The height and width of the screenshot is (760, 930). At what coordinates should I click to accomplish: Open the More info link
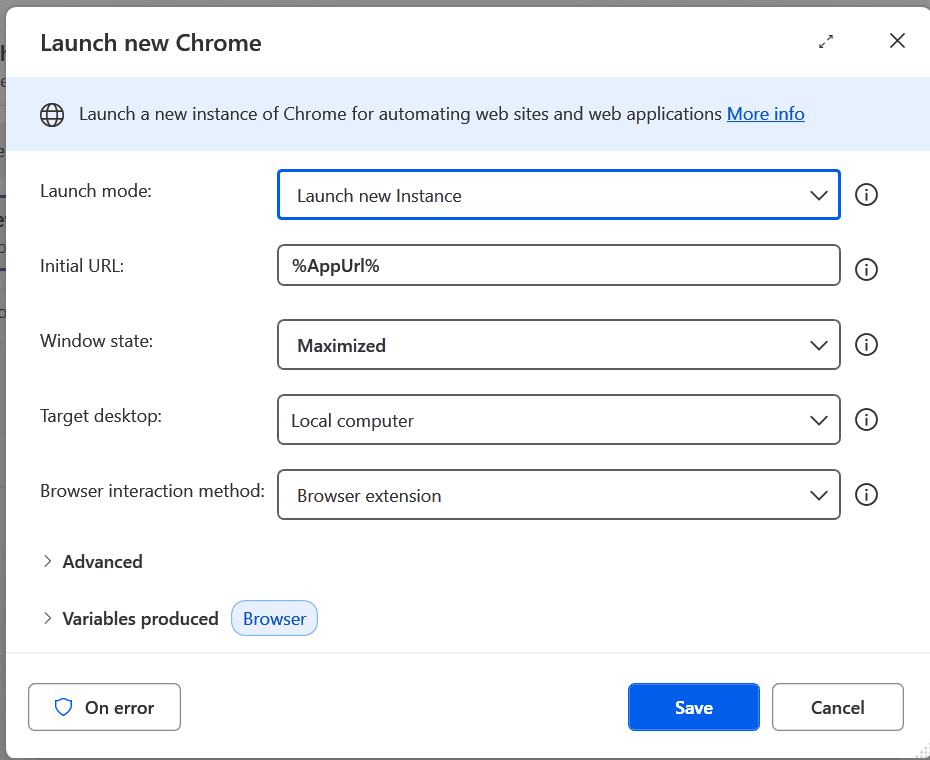click(766, 113)
